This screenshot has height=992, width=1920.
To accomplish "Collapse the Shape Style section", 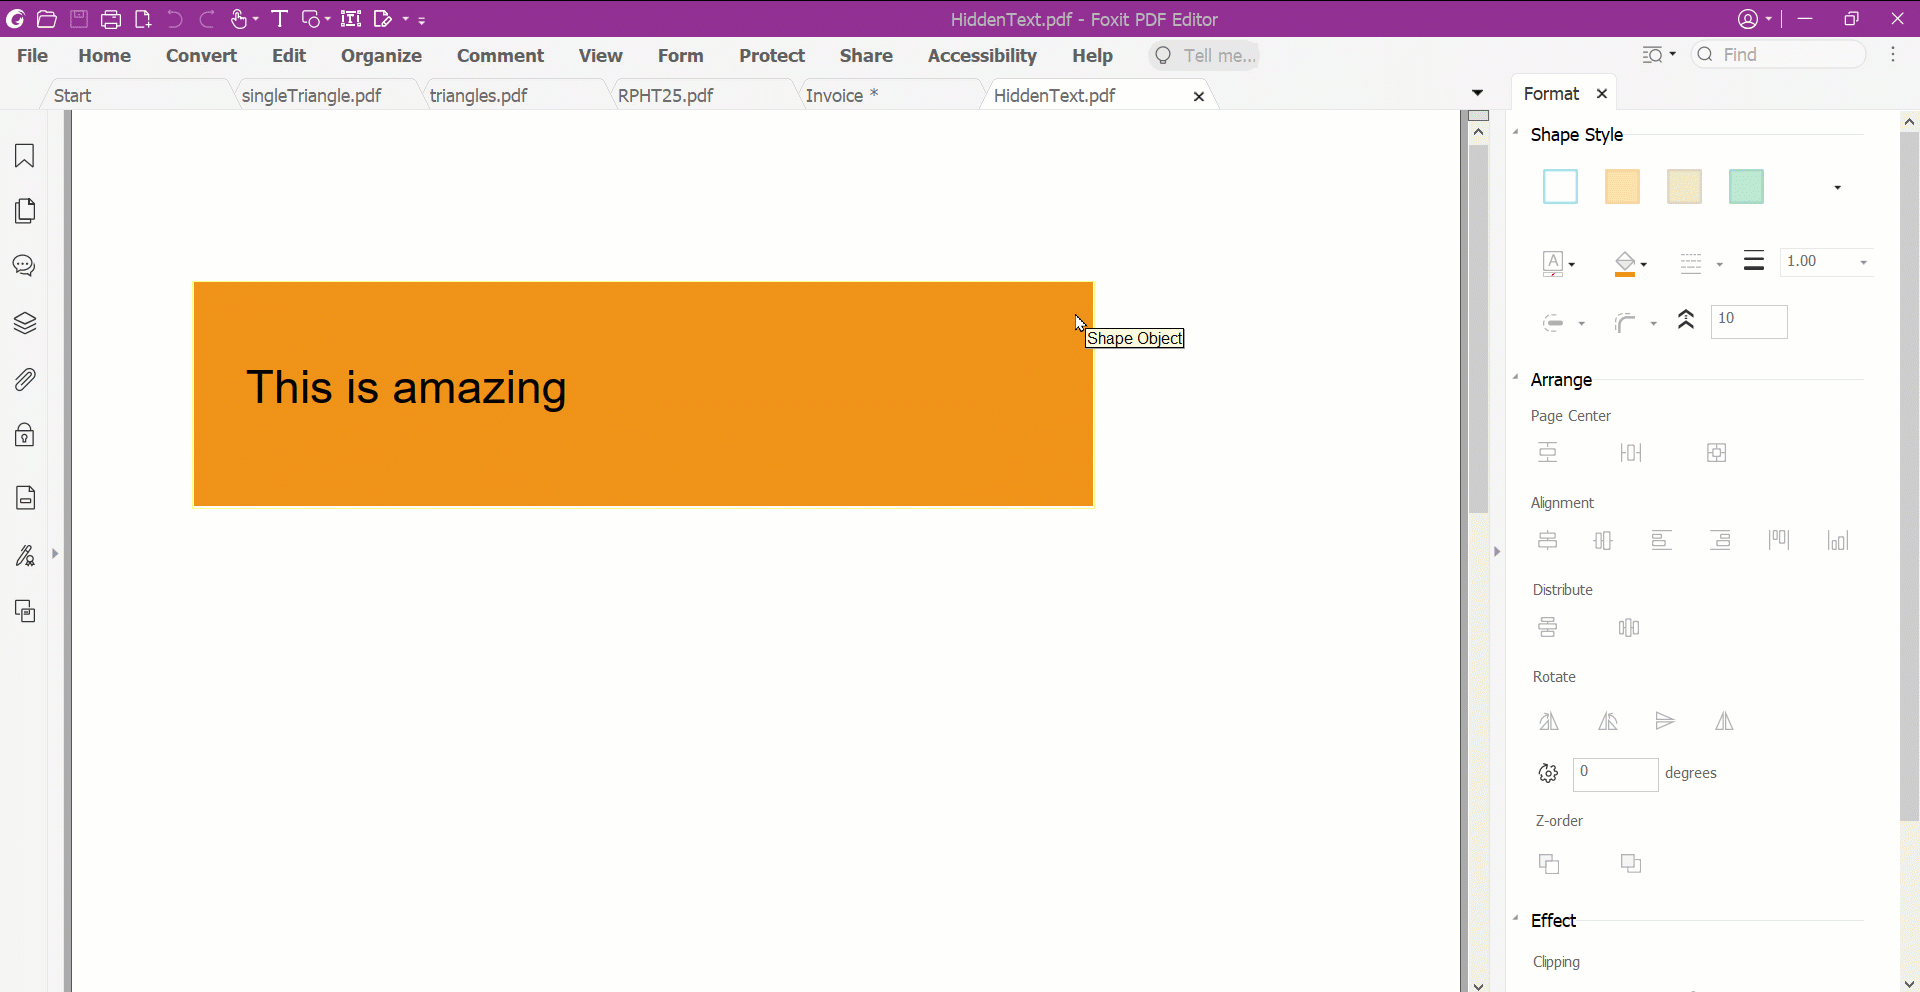I will click(x=1516, y=133).
